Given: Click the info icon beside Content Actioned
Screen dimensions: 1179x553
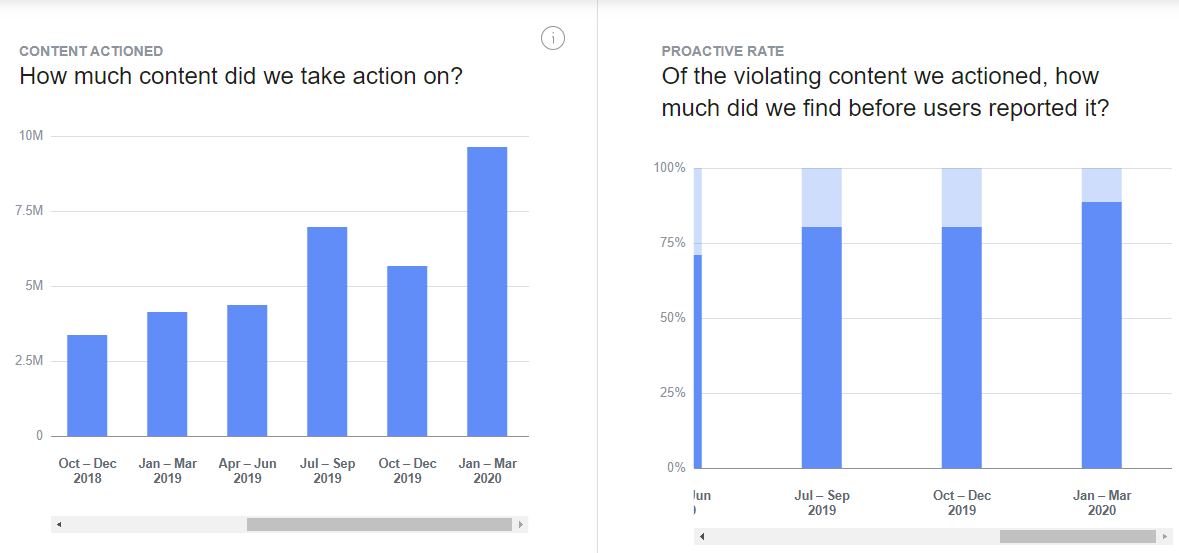Looking at the screenshot, I should pos(553,38).
